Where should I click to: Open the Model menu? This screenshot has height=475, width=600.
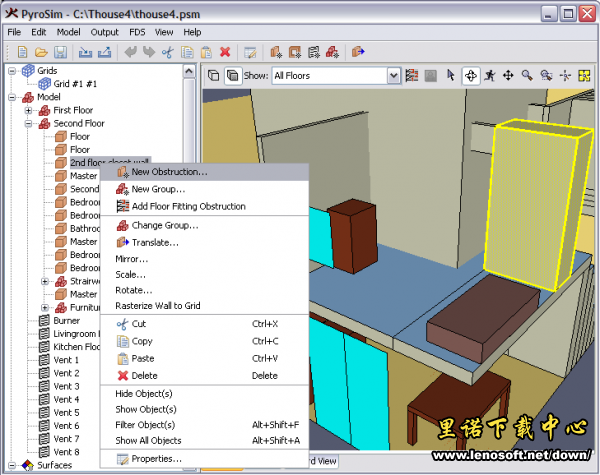[68, 32]
